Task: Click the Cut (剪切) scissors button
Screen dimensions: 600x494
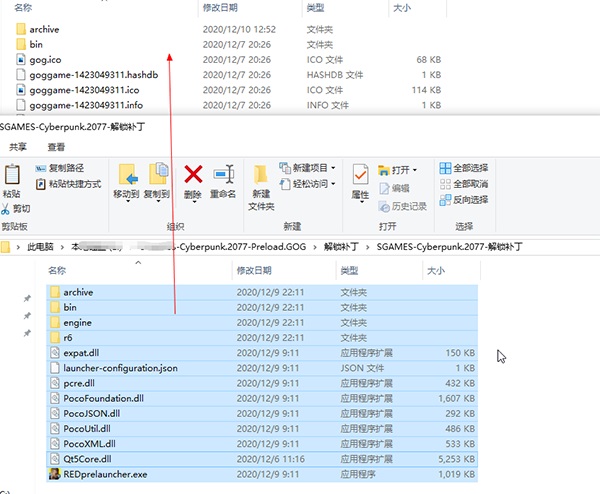Action: [16, 209]
